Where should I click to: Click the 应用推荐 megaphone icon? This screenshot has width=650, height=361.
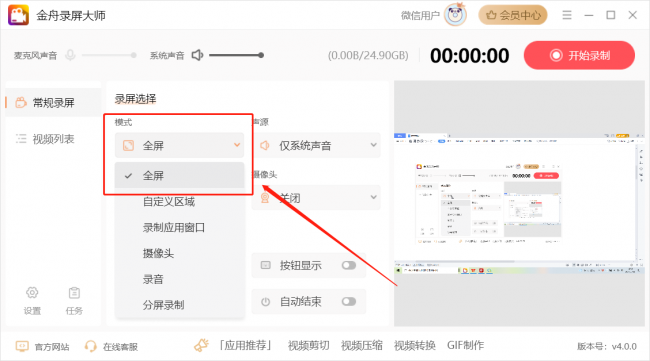[x=201, y=345]
